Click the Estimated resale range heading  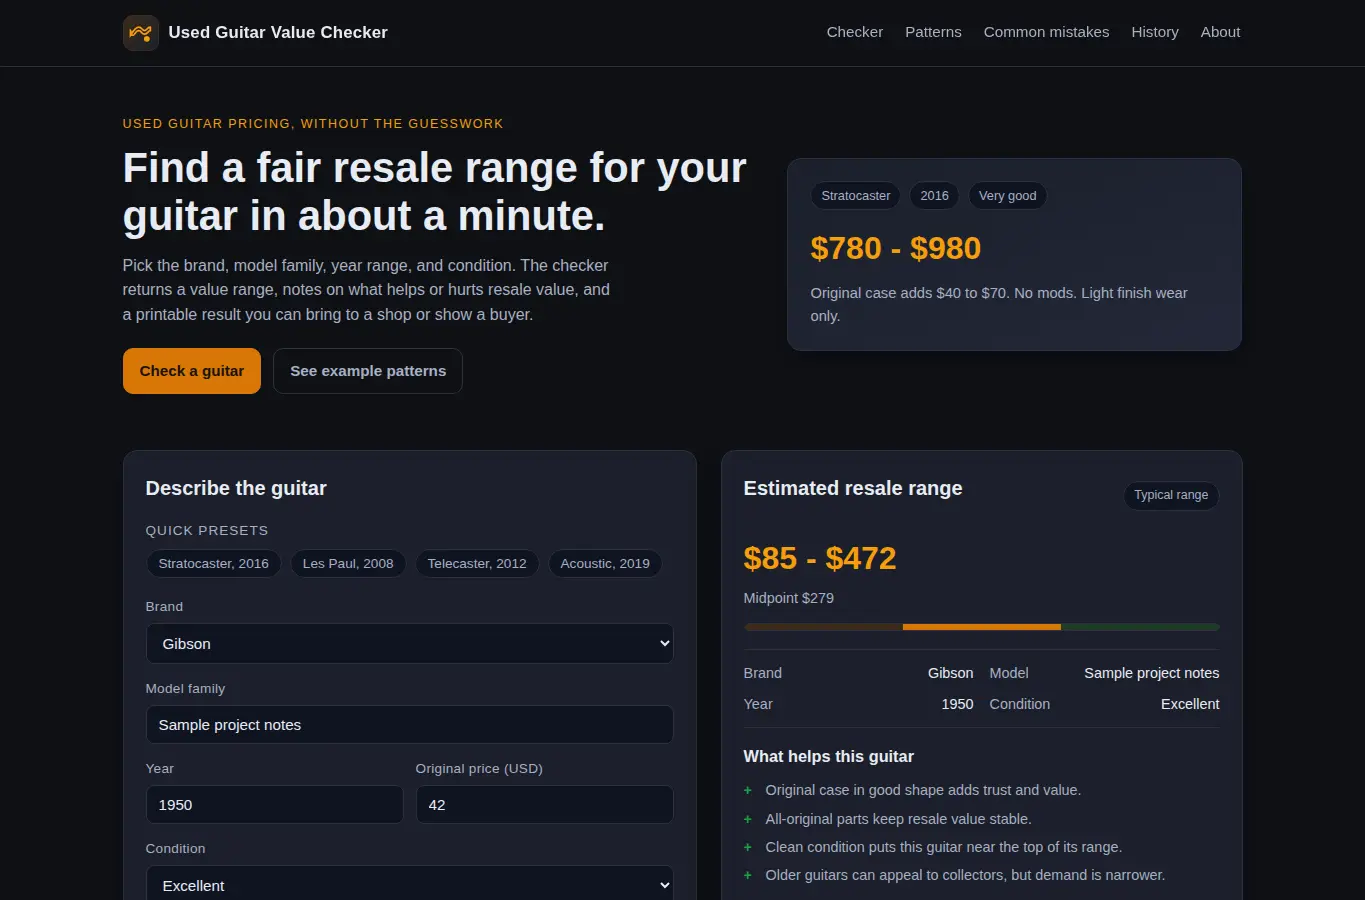pyautogui.click(x=853, y=488)
